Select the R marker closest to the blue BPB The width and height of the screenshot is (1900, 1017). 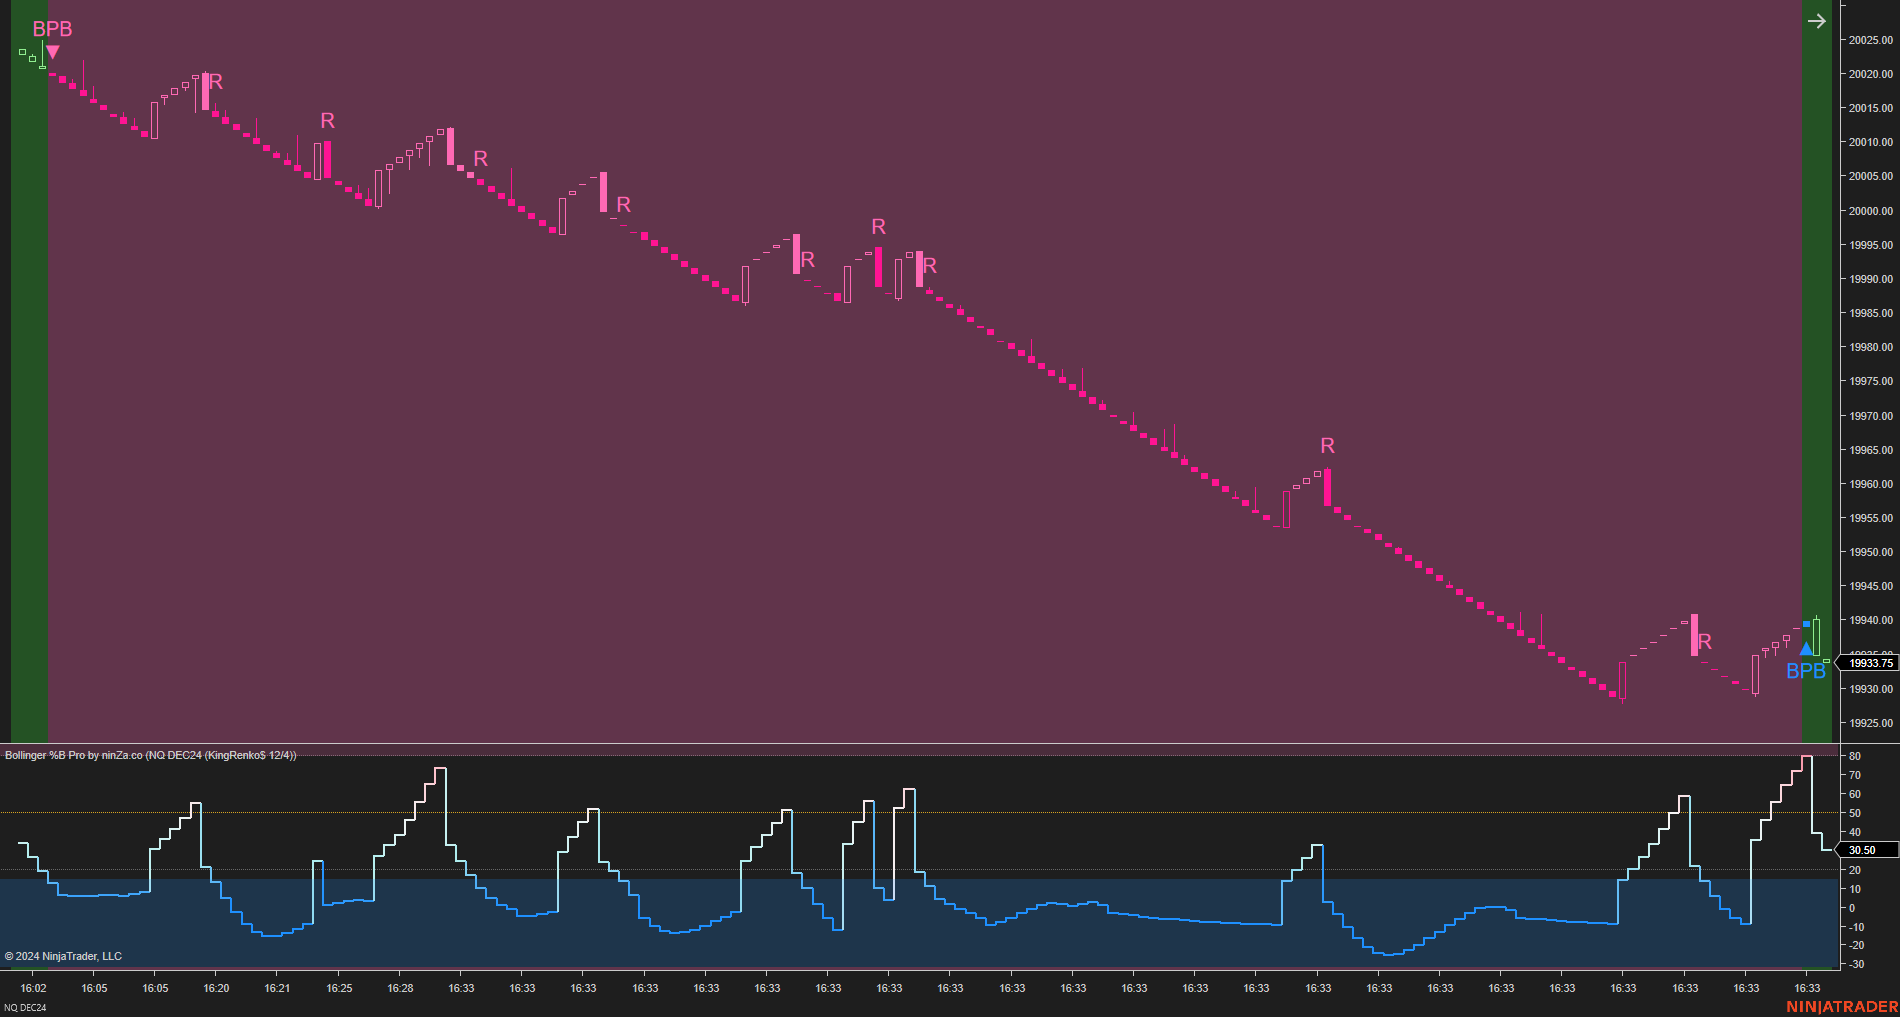pos(1705,642)
